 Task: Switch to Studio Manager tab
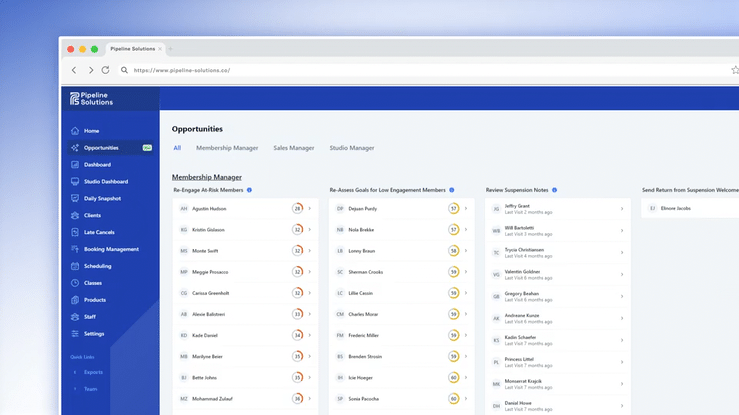(x=352, y=148)
